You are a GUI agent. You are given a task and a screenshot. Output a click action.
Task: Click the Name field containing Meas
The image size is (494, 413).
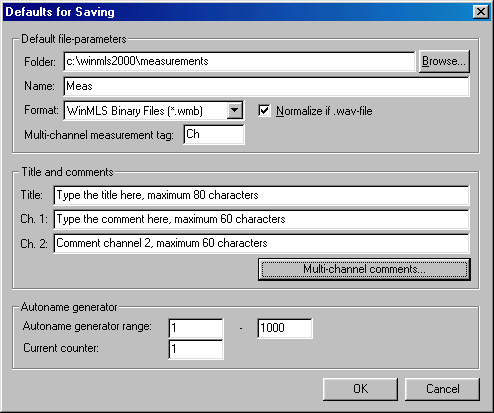point(266,86)
